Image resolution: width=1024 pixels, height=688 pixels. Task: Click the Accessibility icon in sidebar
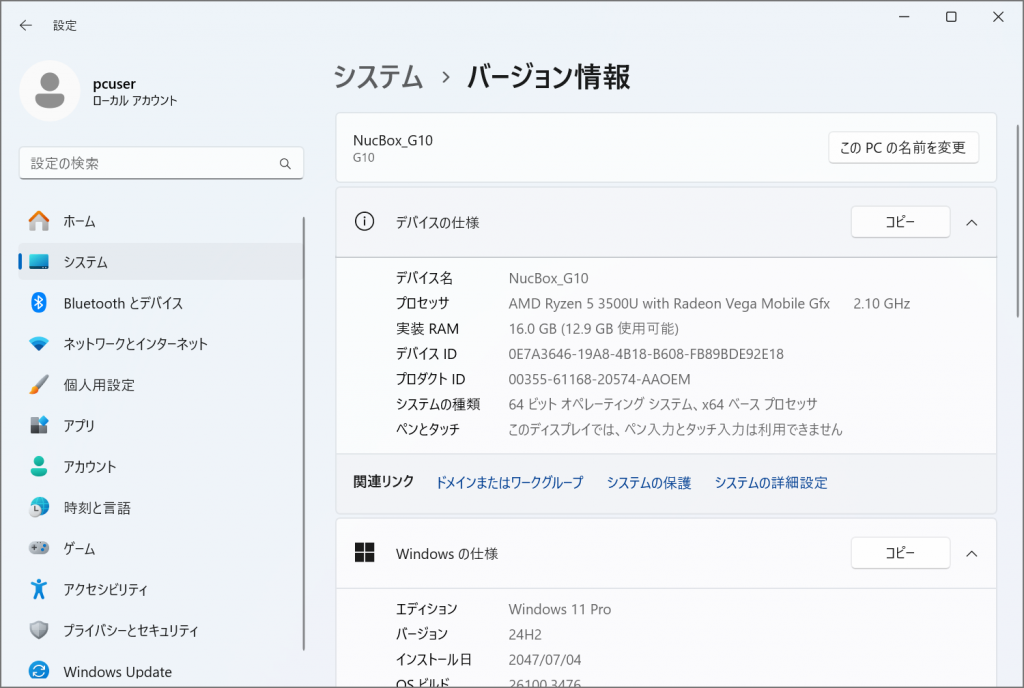pyautogui.click(x=39, y=590)
